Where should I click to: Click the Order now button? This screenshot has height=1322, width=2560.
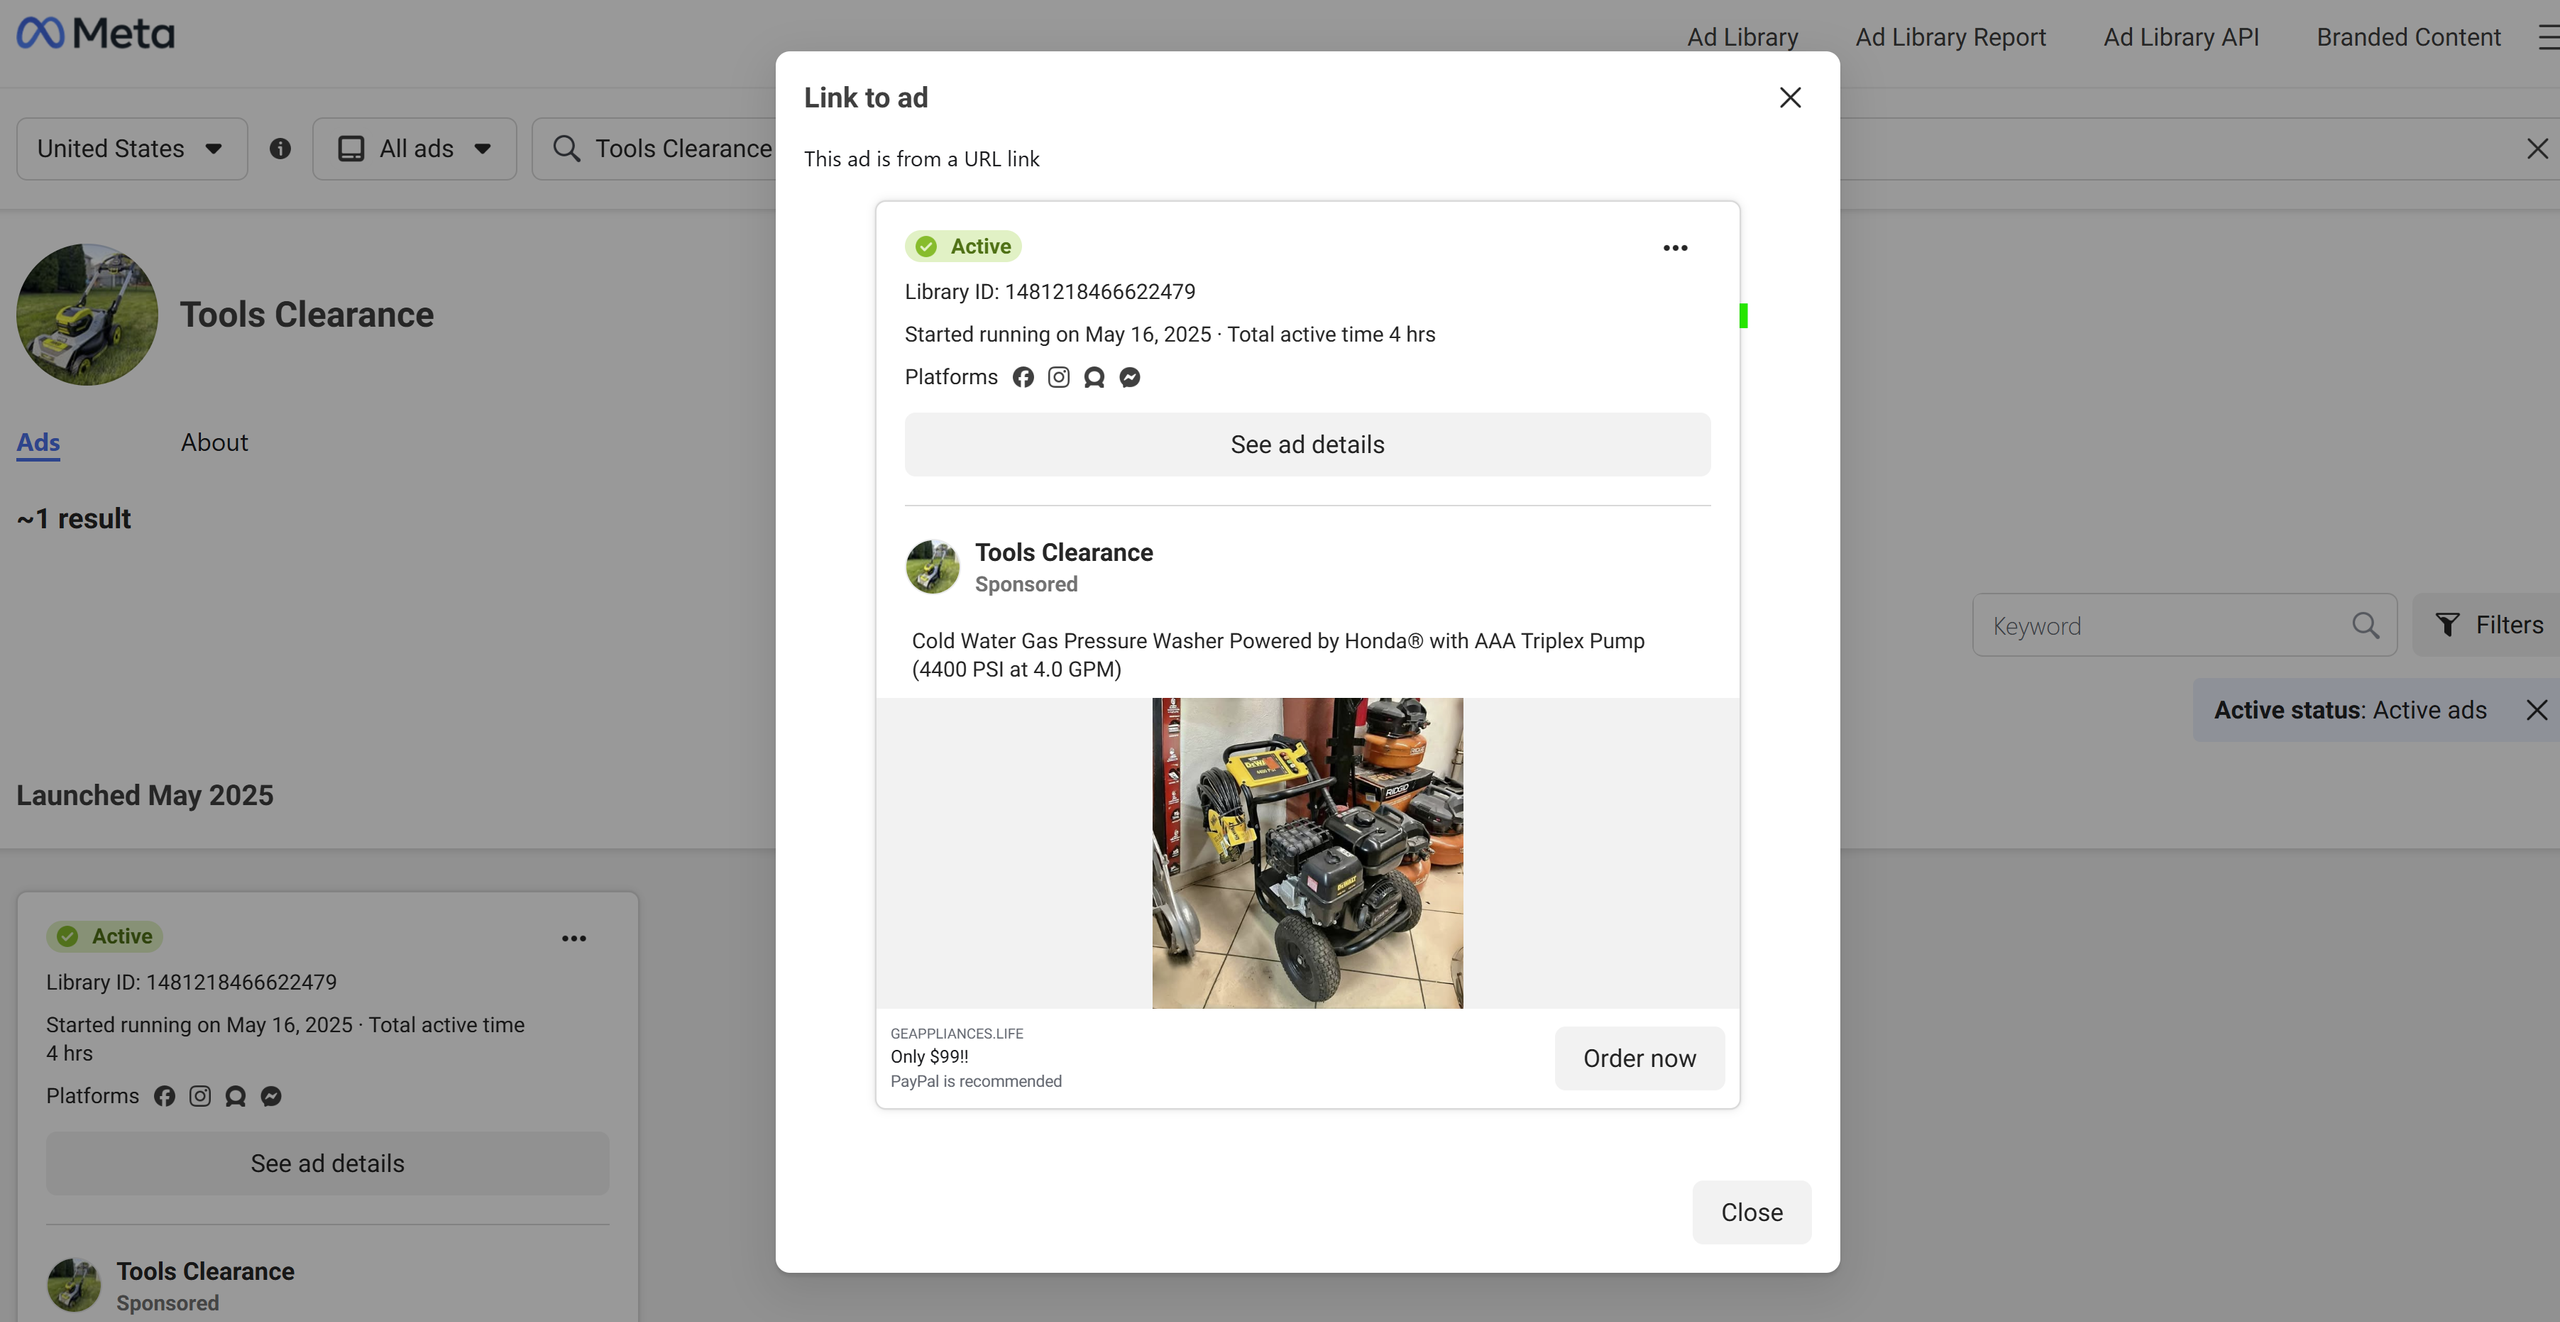tap(1639, 1058)
